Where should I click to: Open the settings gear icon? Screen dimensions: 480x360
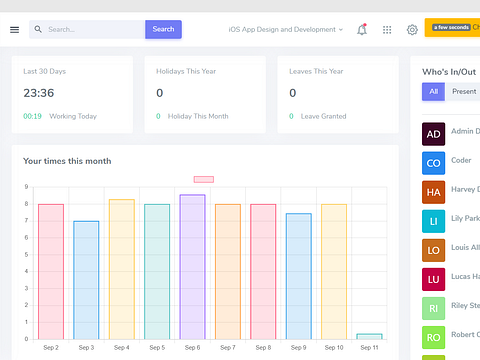pyautogui.click(x=412, y=30)
